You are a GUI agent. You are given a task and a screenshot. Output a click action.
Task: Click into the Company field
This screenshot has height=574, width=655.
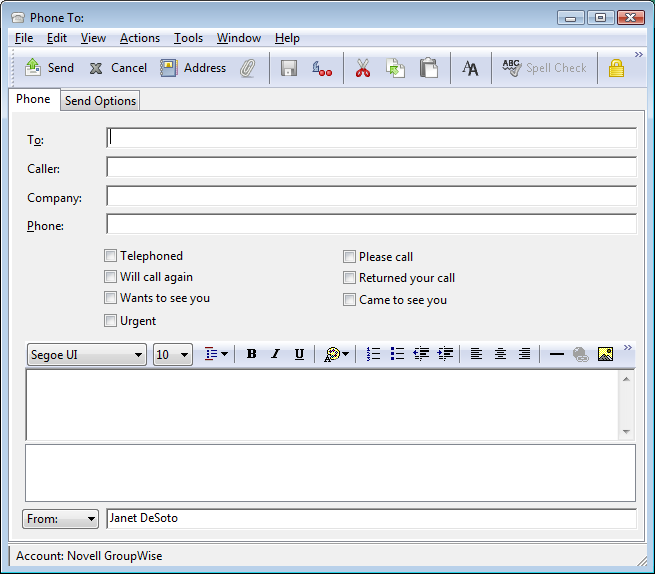371,196
